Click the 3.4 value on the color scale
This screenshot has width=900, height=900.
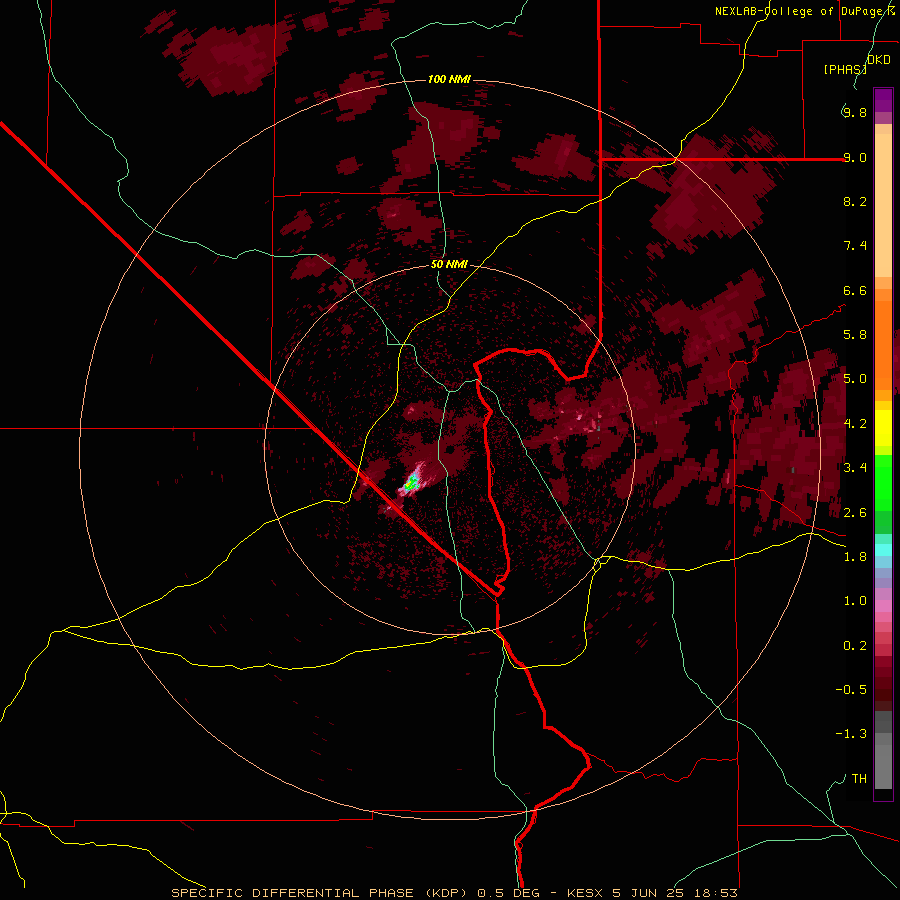pos(855,468)
